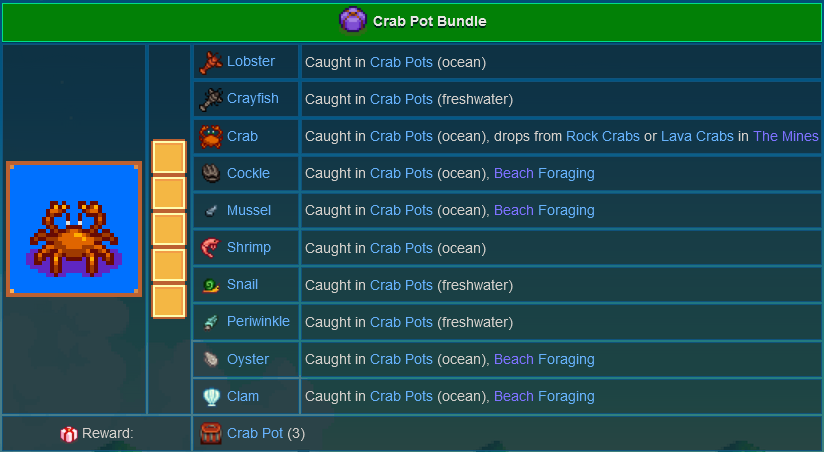
Task: Click the Crab Pot reward icon
Action: click(x=210, y=434)
